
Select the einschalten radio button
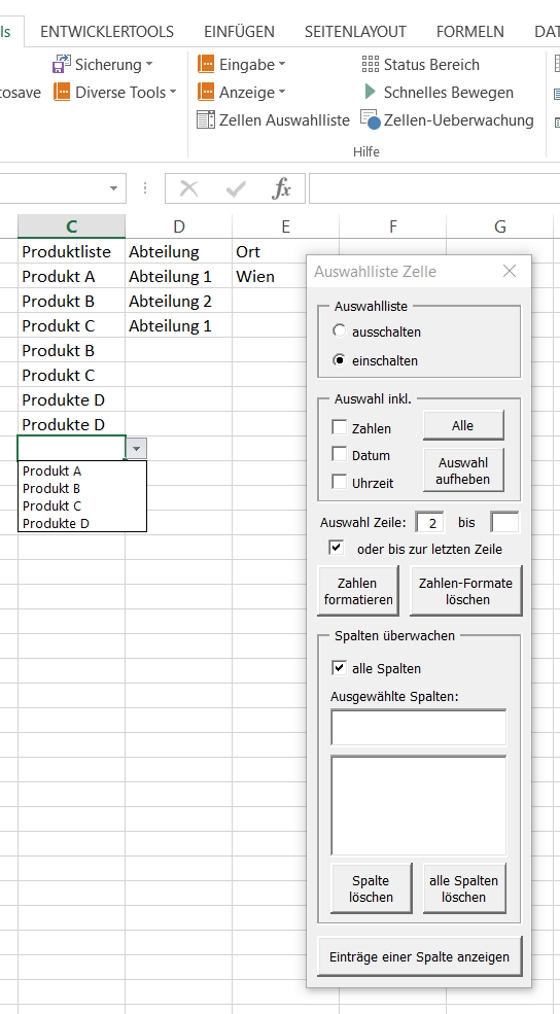pos(339,360)
